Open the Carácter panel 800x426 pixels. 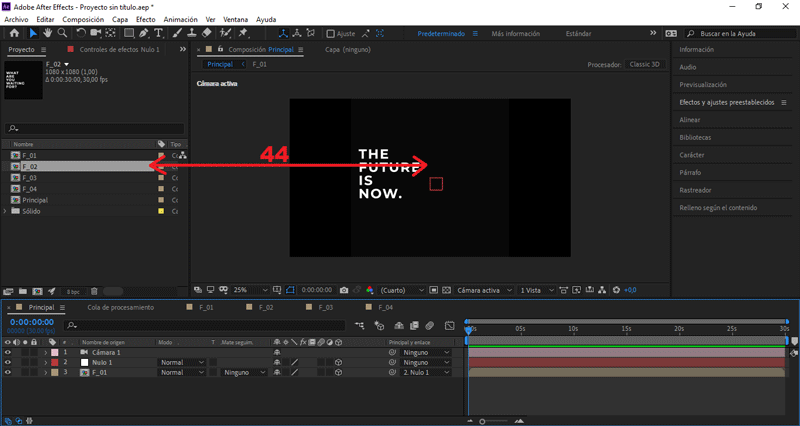click(x=692, y=155)
